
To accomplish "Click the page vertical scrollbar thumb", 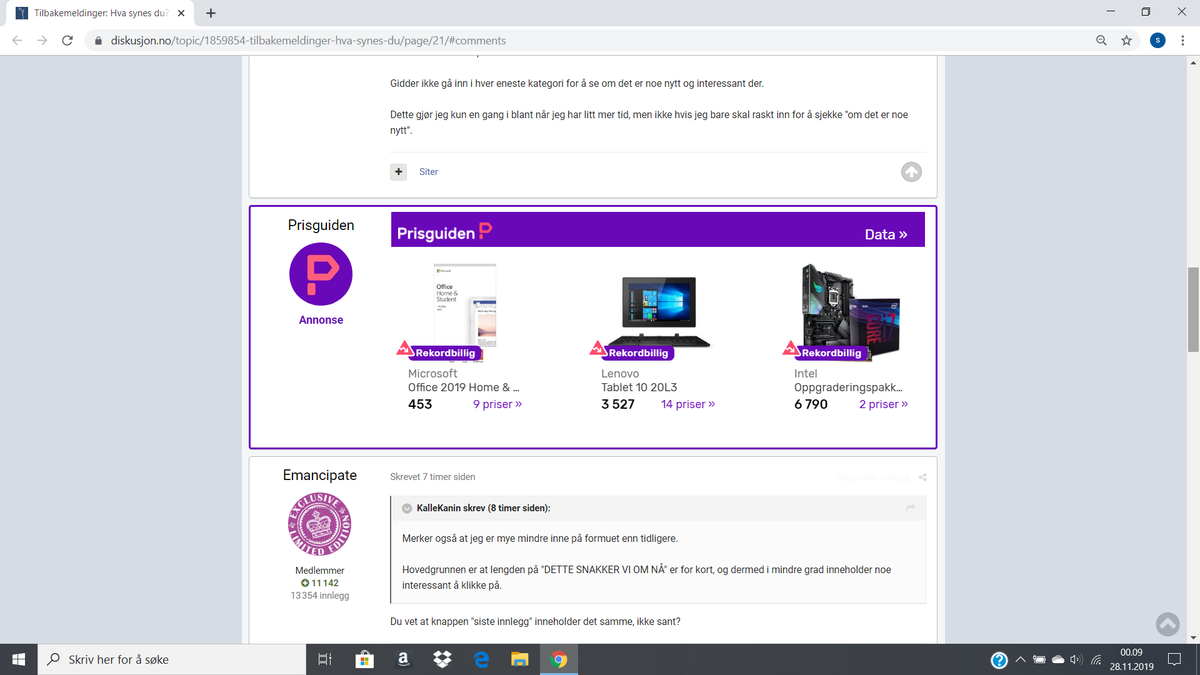I will pyautogui.click(x=1192, y=309).
